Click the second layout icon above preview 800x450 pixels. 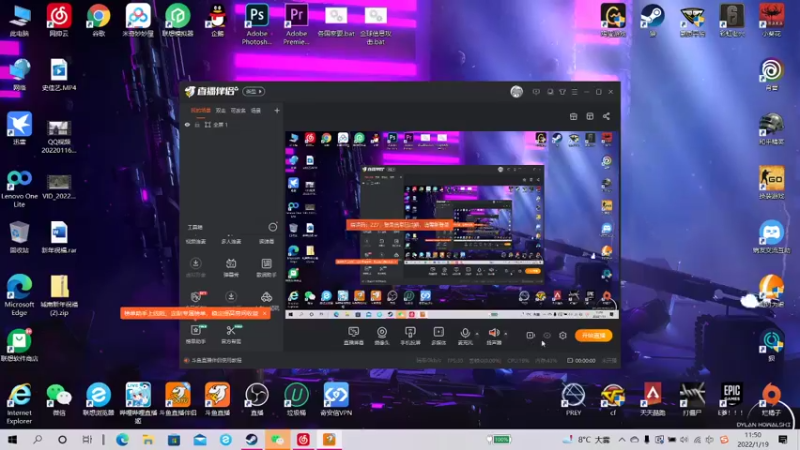point(590,116)
